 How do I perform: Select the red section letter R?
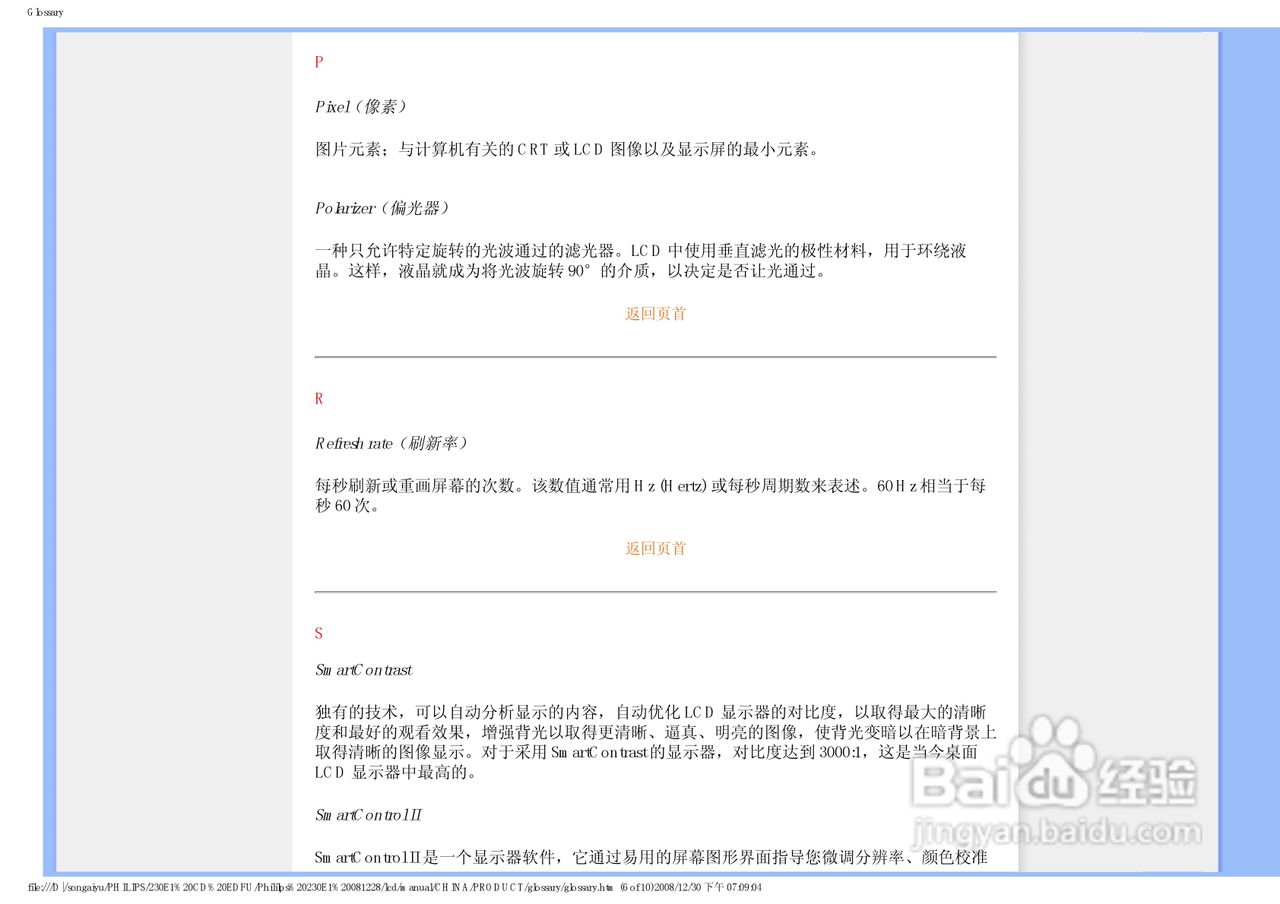pos(319,399)
